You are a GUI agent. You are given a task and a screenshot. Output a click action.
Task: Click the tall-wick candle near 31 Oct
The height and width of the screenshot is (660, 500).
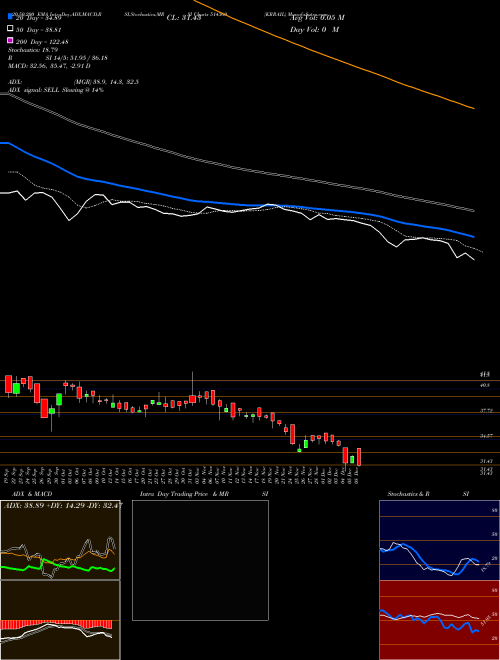pyautogui.click(x=192, y=399)
